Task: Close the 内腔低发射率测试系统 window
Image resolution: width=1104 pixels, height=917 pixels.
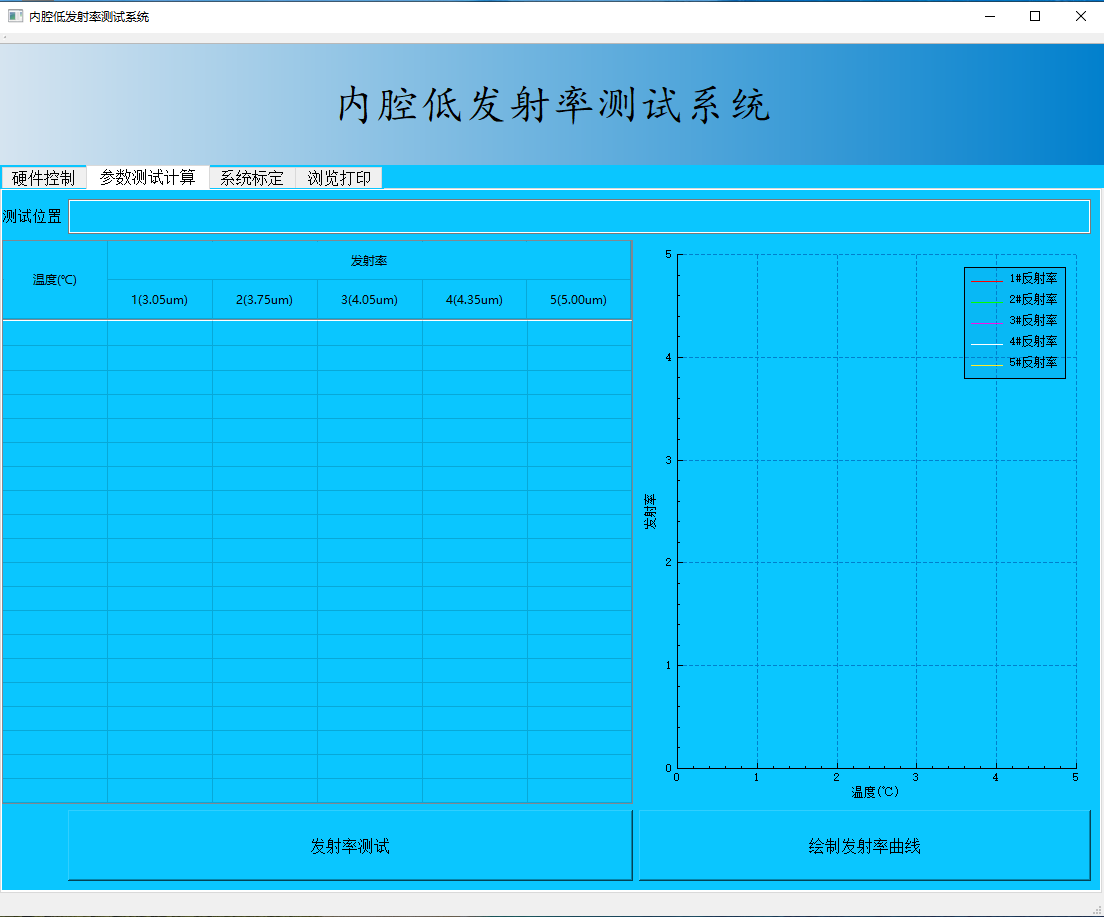Action: 1081,16
